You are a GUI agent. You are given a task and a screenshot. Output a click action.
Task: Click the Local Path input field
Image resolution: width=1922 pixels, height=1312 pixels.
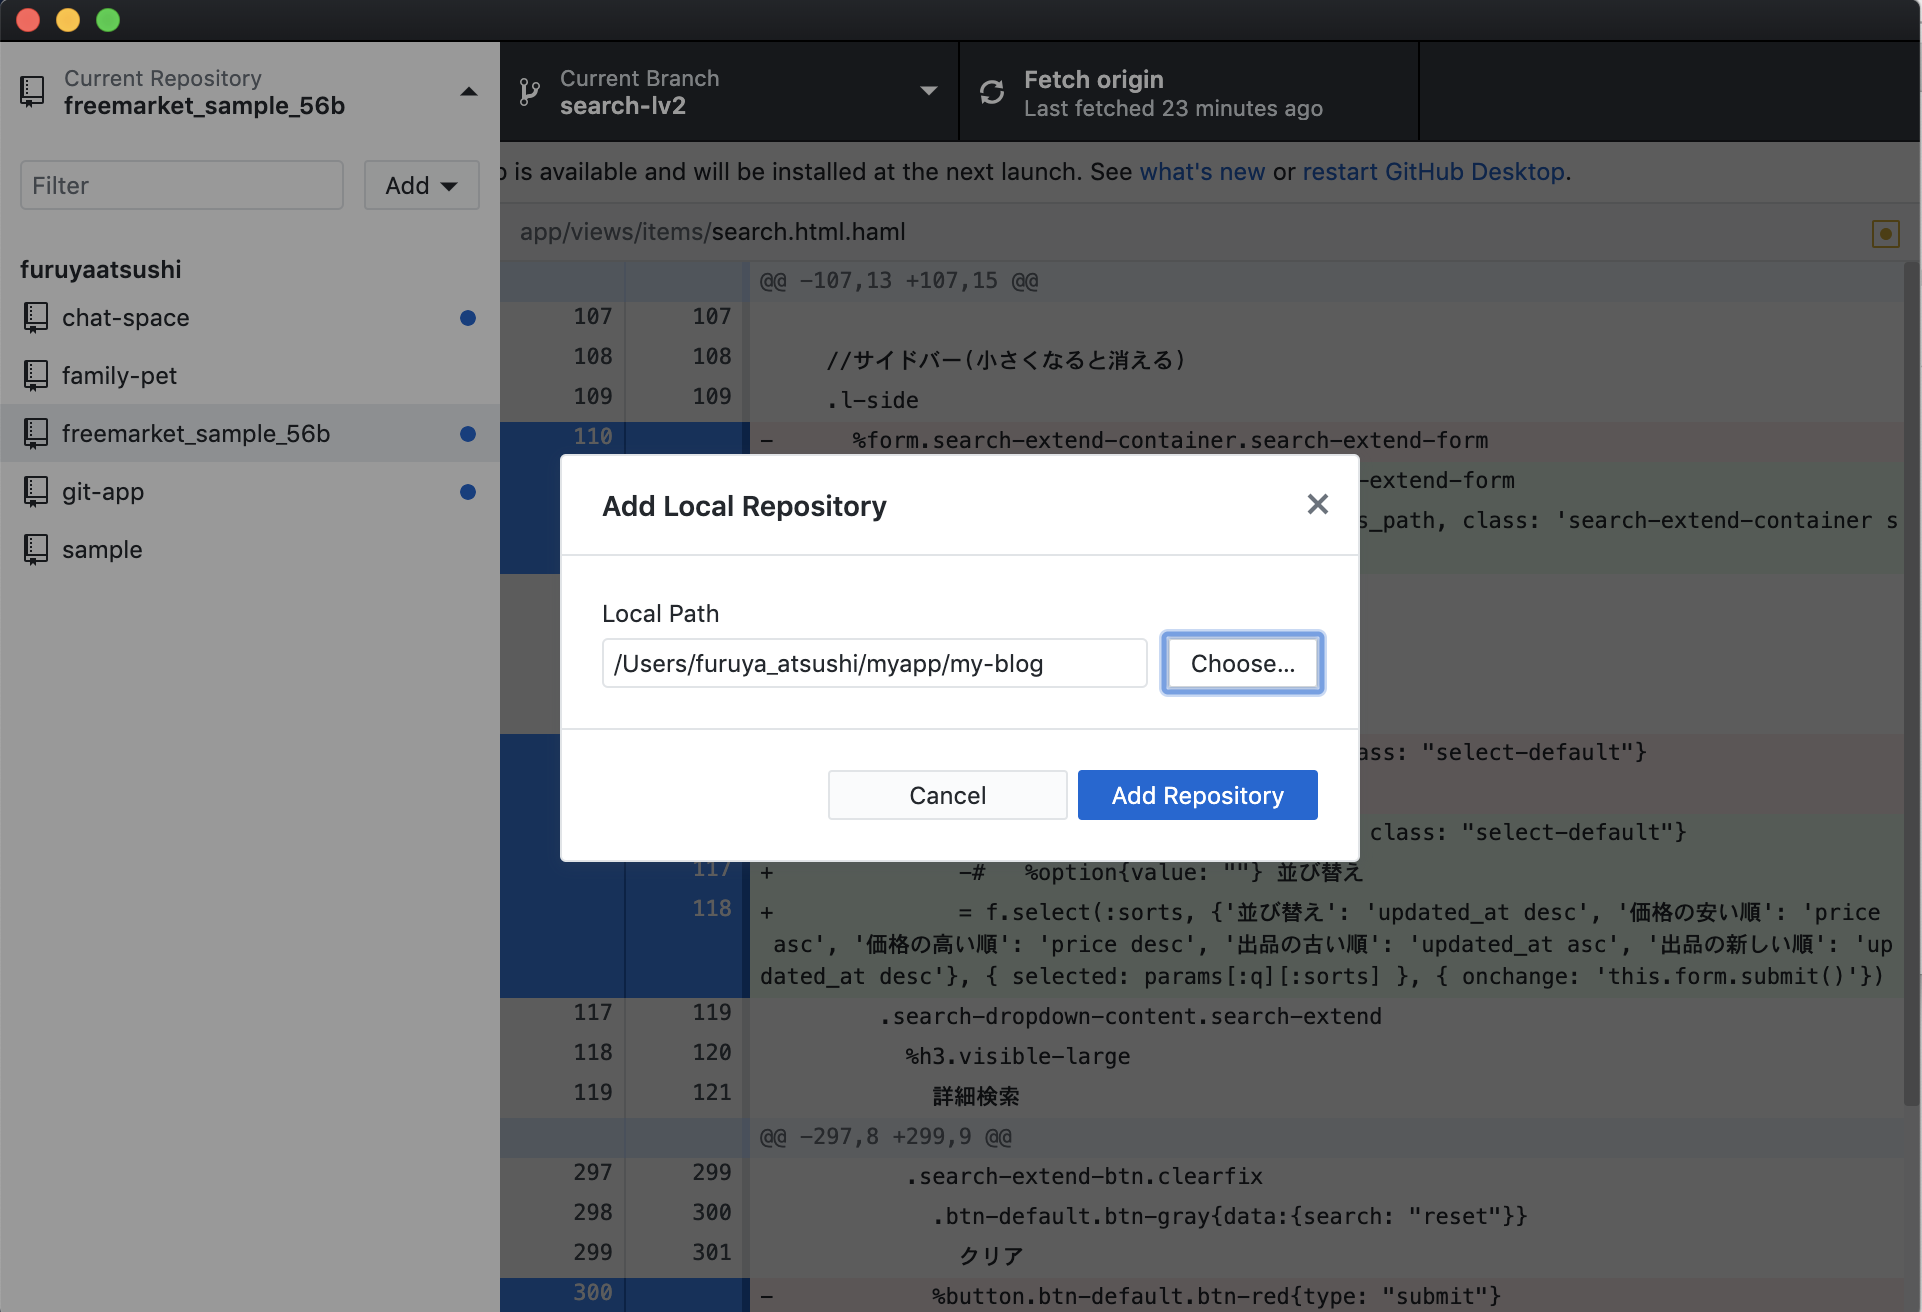coord(876,662)
